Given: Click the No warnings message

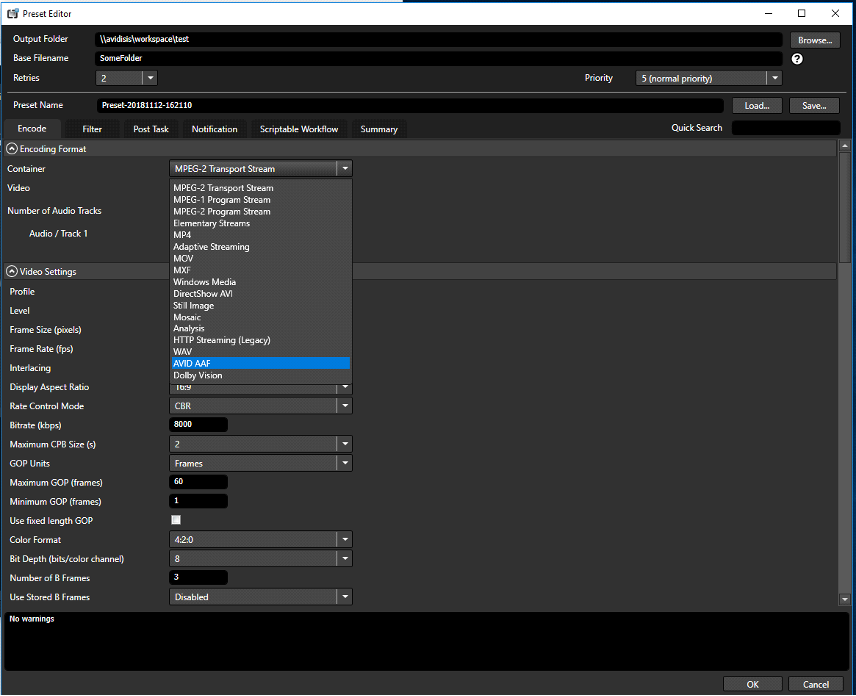Looking at the screenshot, I should 32,618.
